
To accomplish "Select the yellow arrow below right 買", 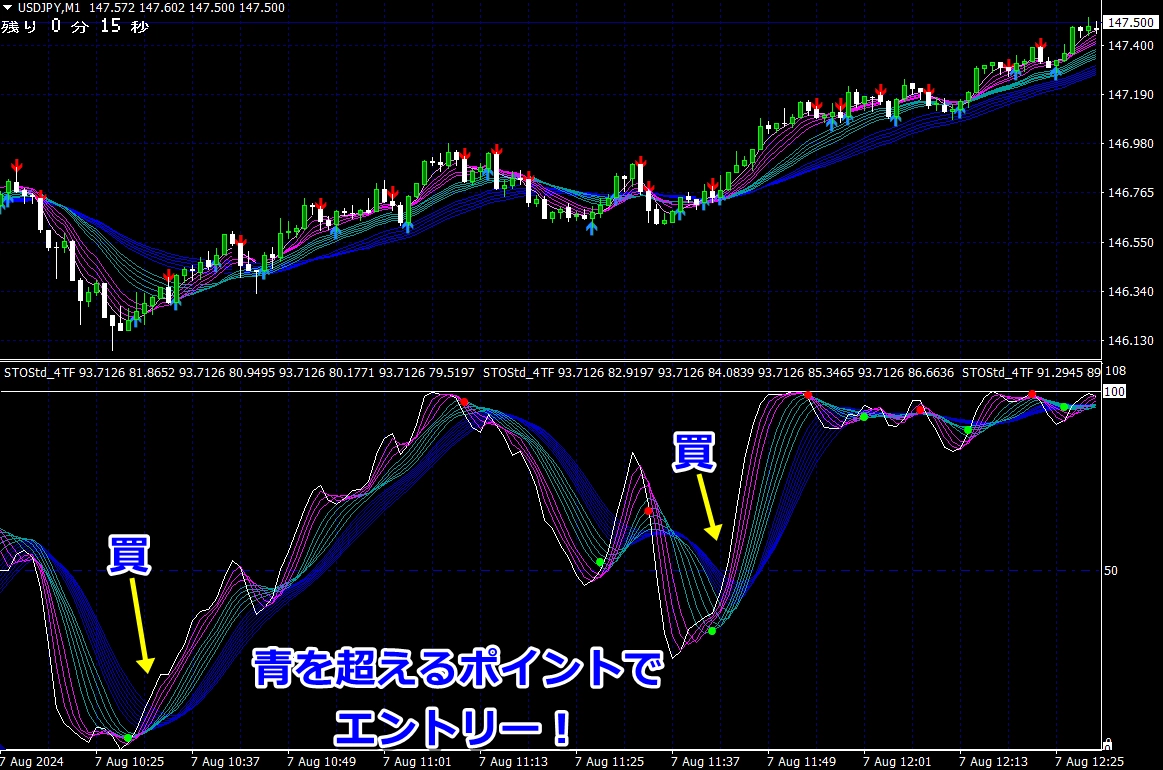I will point(707,507).
